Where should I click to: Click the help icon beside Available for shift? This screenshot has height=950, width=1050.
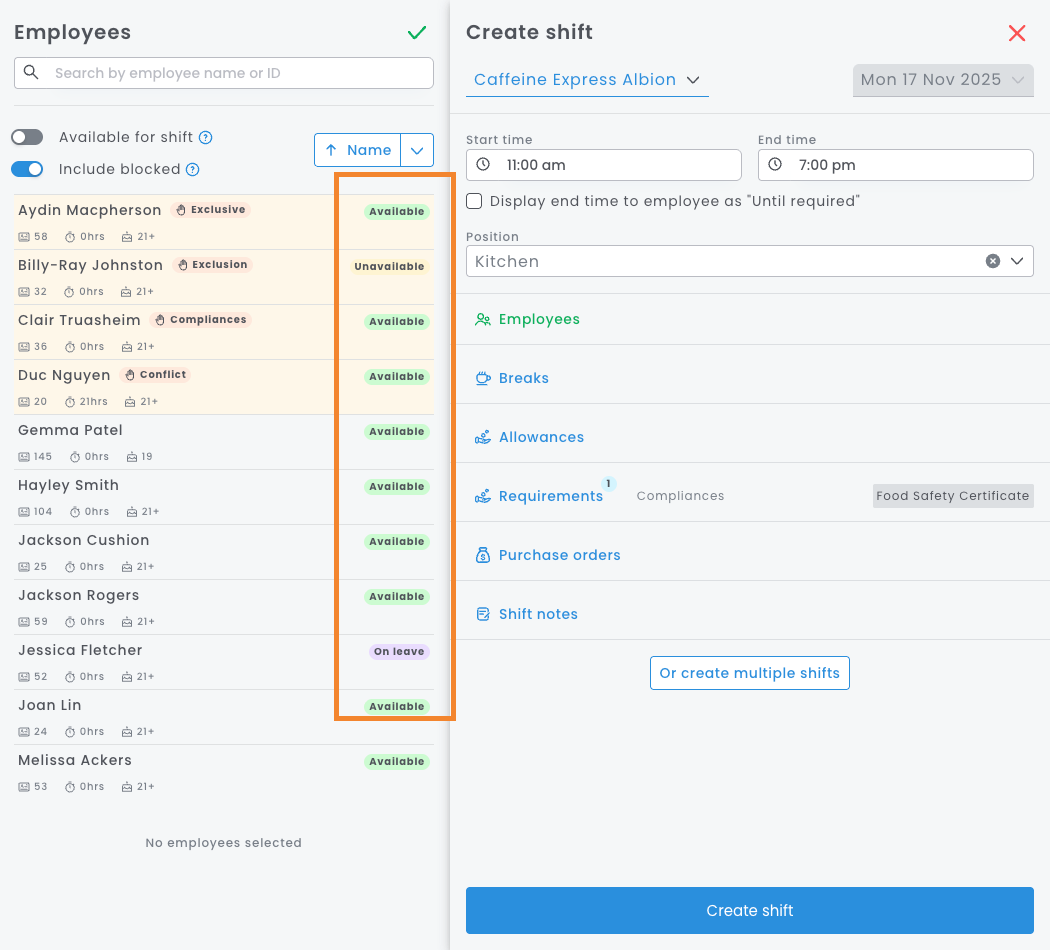click(x=205, y=138)
